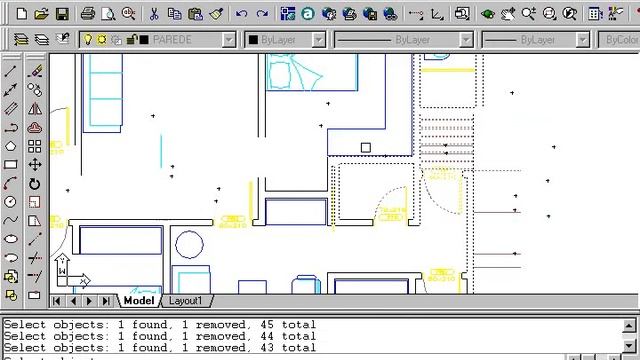Activate Pan Realtime hand icon
This screenshot has width=640, height=360.
click(x=508, y=14)
